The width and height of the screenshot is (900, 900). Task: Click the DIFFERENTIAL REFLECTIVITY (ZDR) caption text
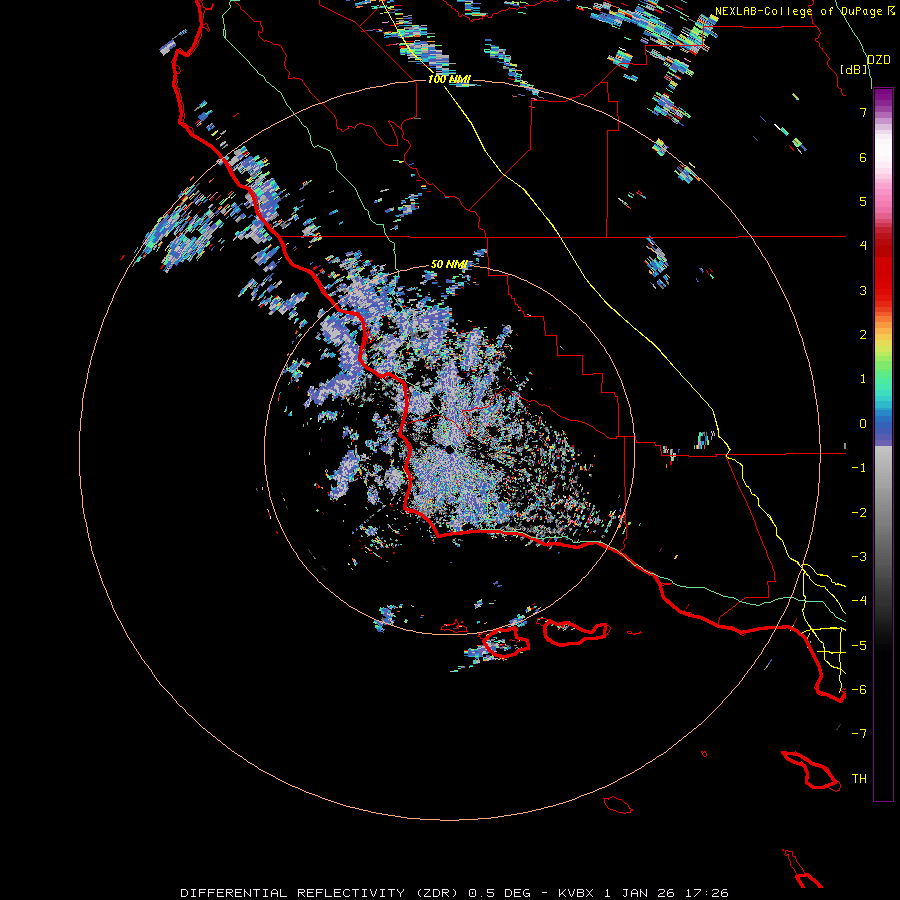(x=319, y=893)
